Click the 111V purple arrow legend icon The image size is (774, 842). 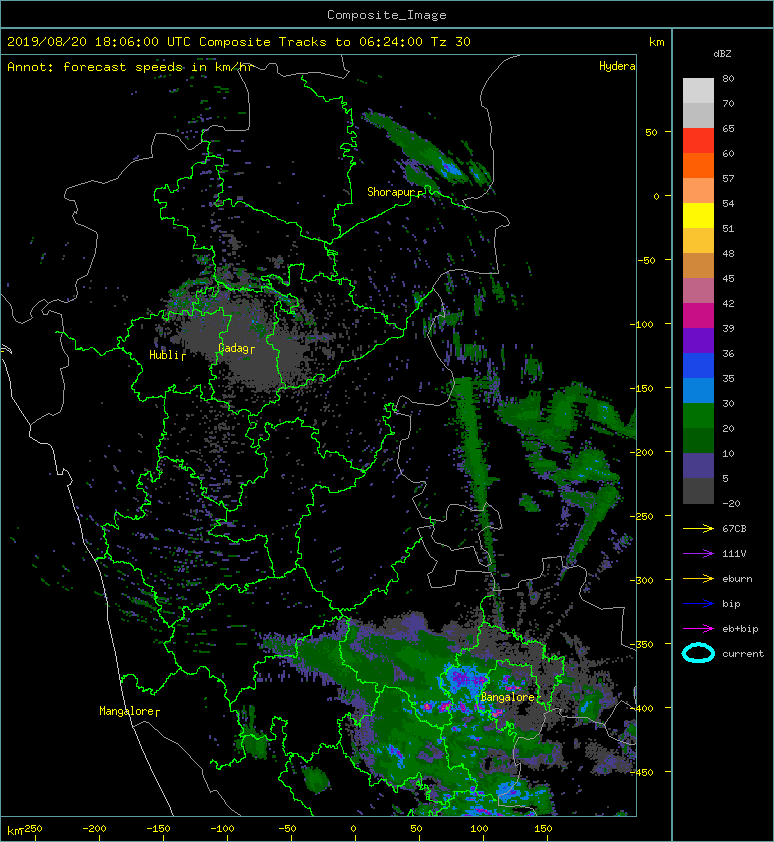tap(698, 554)
